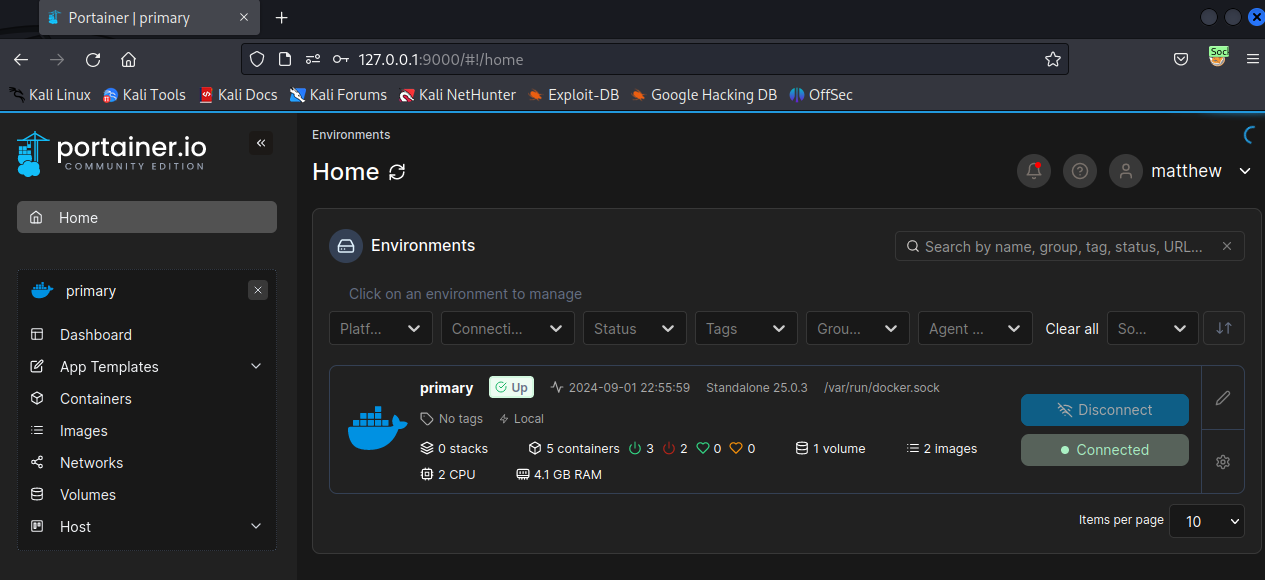Image resolution: width=1265 pixels, height=580 pixels.
Task: Reload the browser page
Action: click(93, 59)
